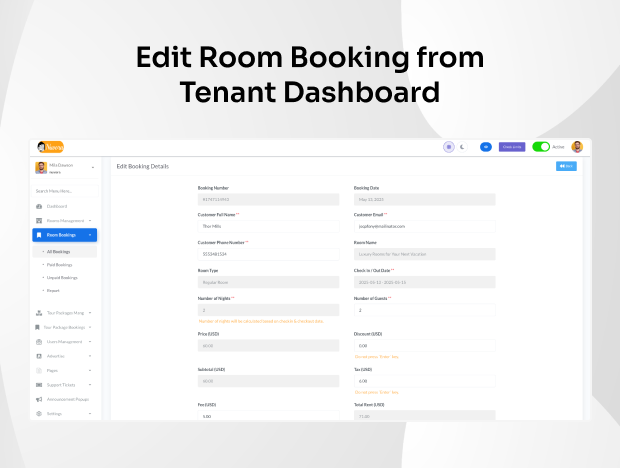Click the Customer Phone Number field
This screenshot has width=620, height=468.
[x=268, y=254]
